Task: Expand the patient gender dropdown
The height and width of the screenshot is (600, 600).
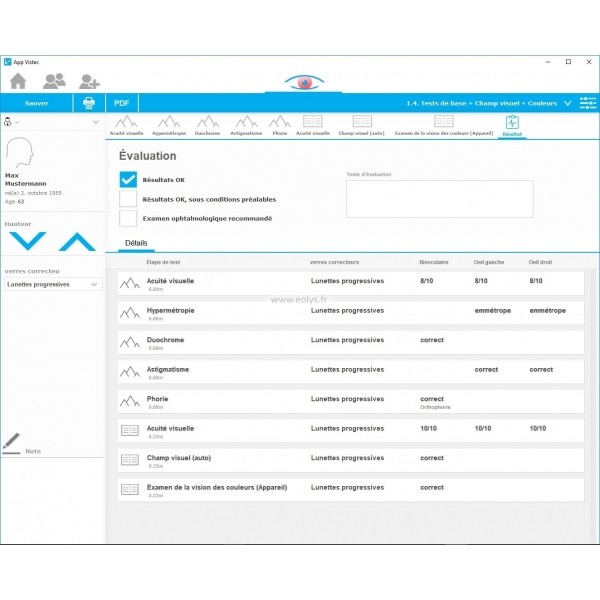Action: tap(95, 123)
